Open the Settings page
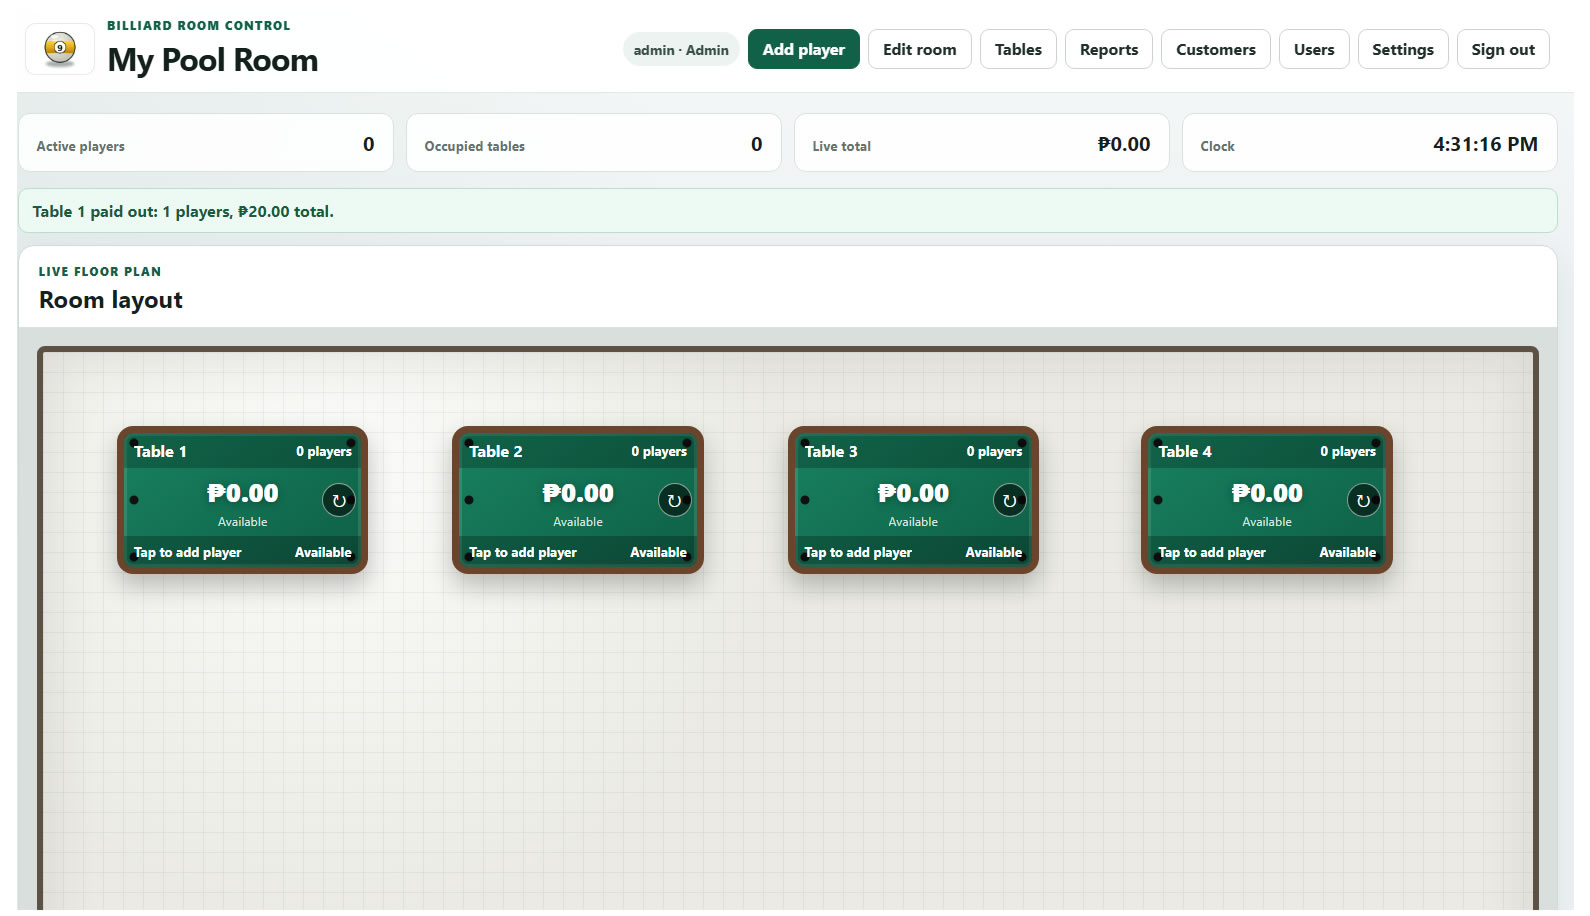This screenshot has width=1590, height=916. 1402,49
